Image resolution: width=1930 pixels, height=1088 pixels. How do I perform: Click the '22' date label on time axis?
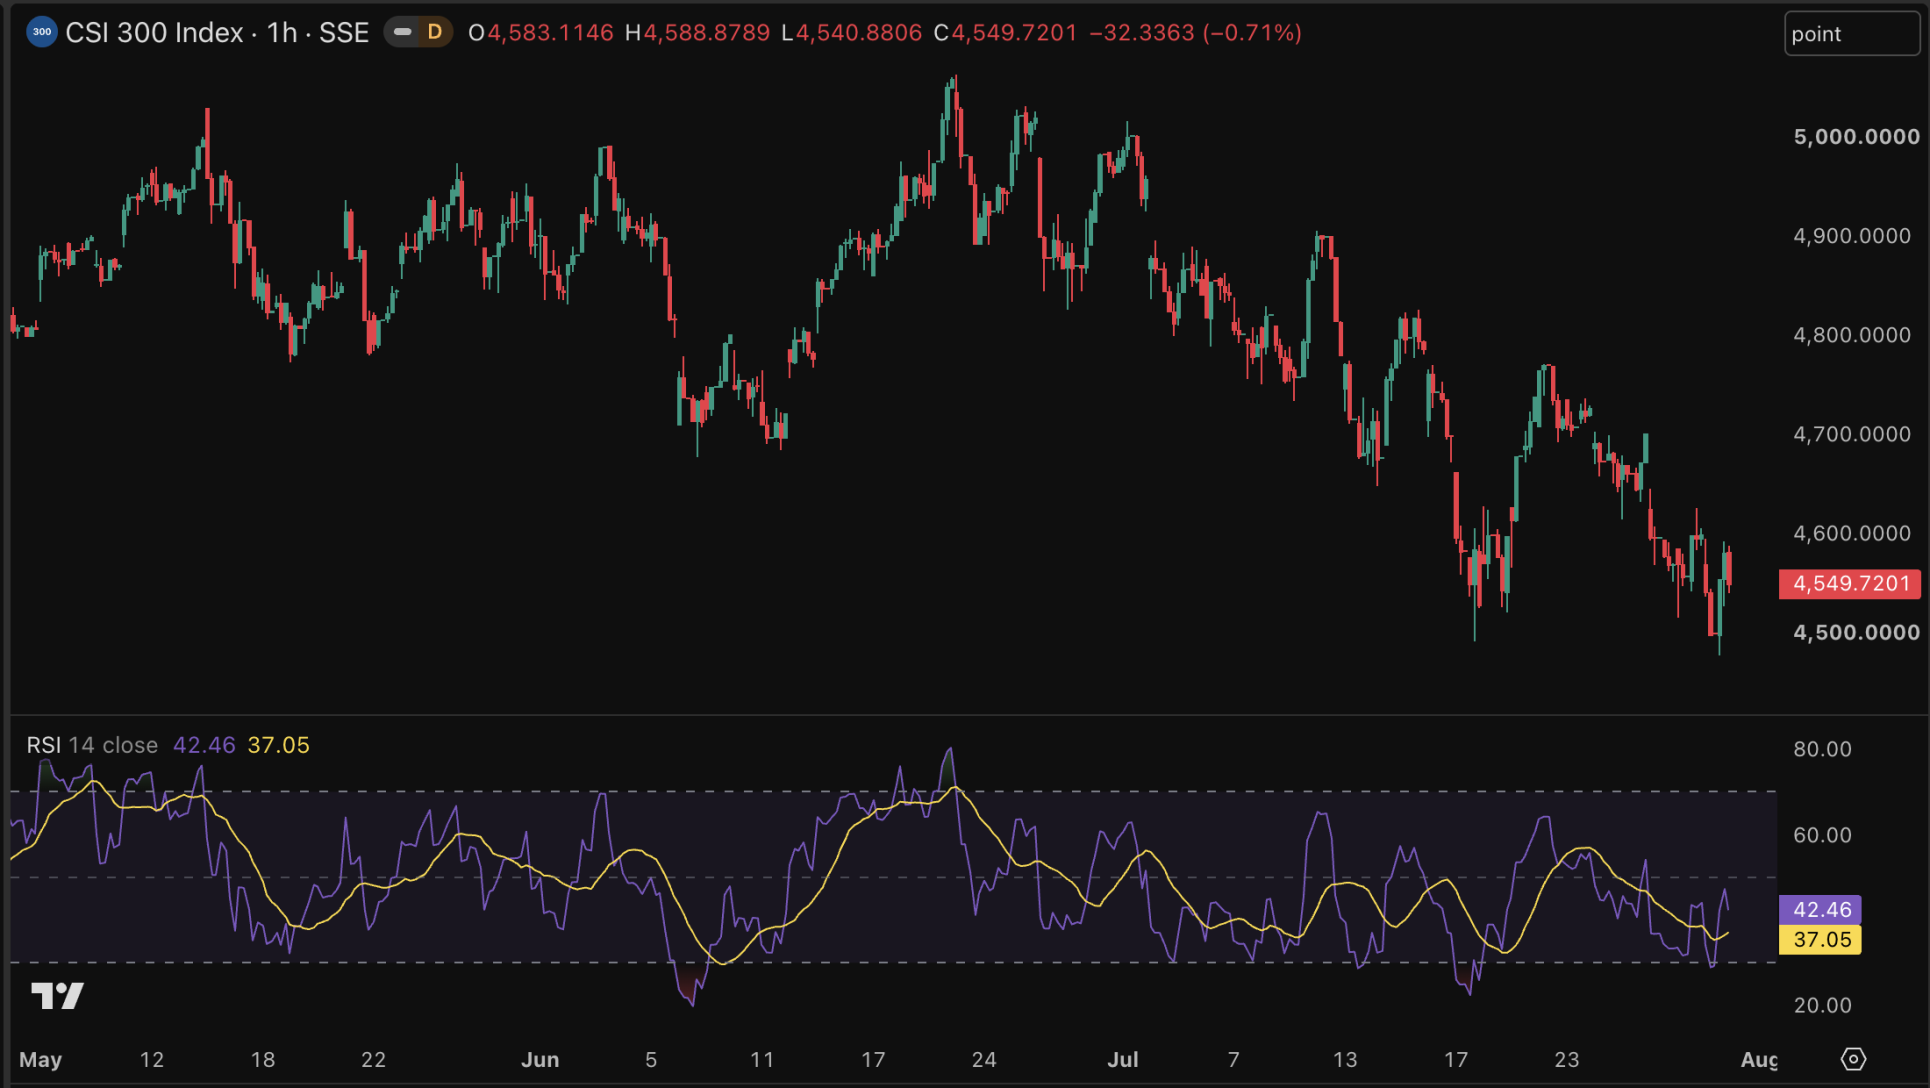point(374,1060)
